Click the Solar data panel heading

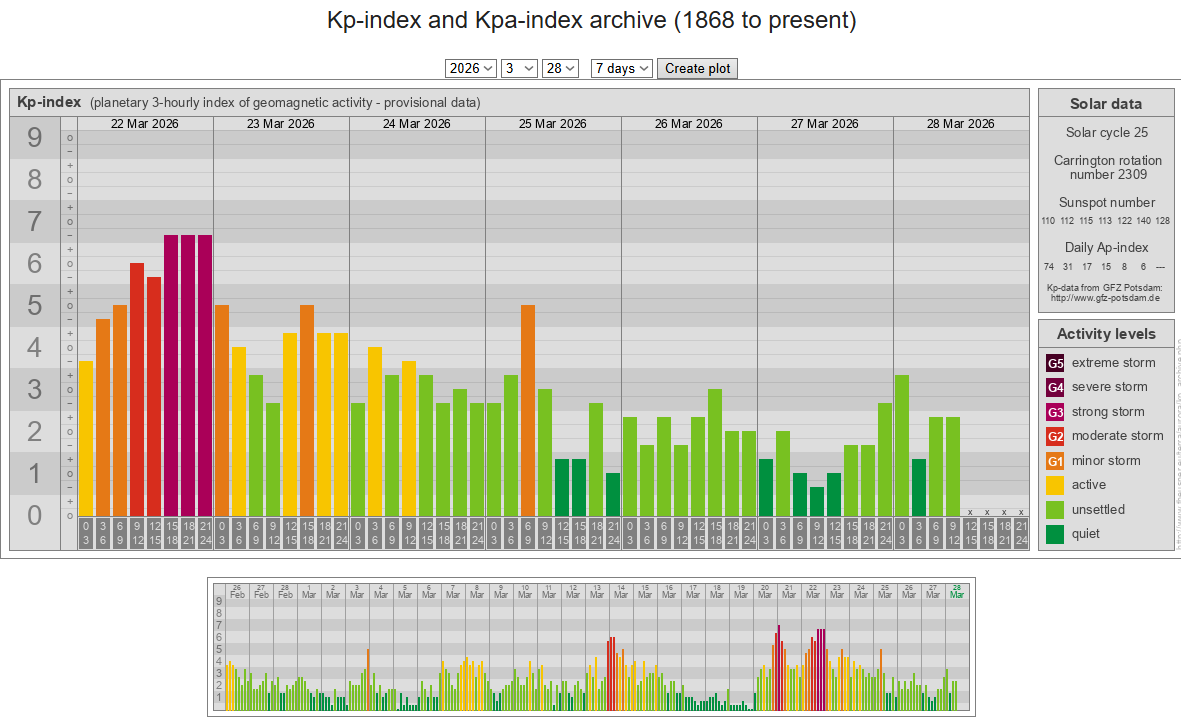1106,104
